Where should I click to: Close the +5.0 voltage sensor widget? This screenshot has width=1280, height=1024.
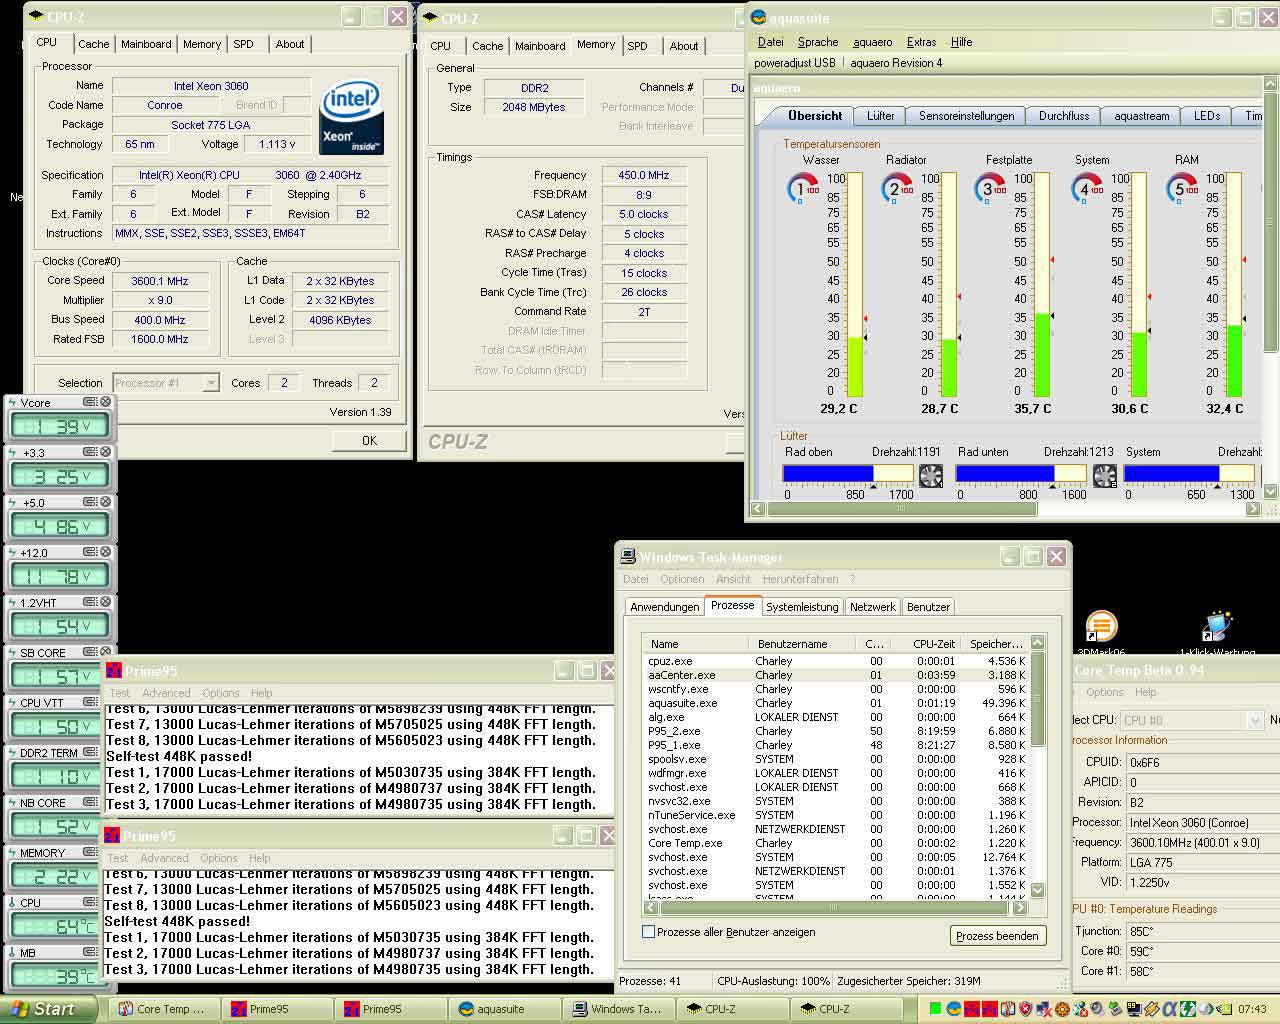pos(105,502)
